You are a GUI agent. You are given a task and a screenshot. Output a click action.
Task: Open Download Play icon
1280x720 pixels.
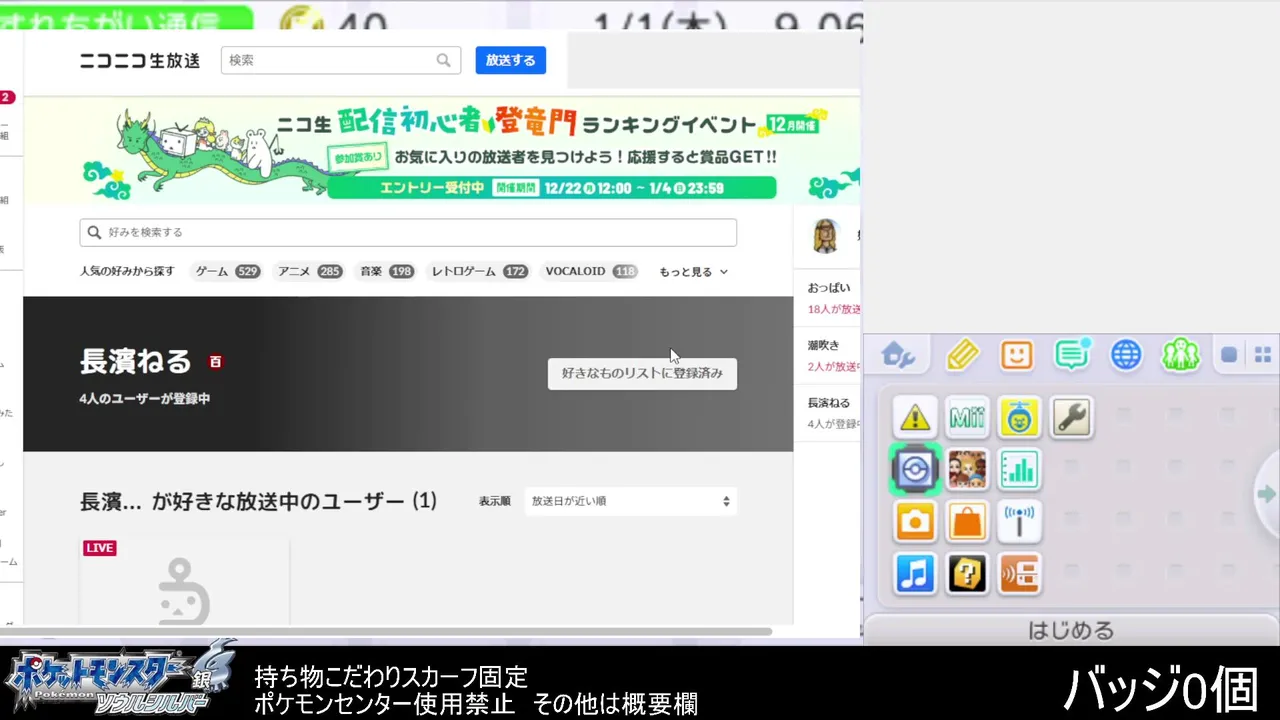[1019, 573]
